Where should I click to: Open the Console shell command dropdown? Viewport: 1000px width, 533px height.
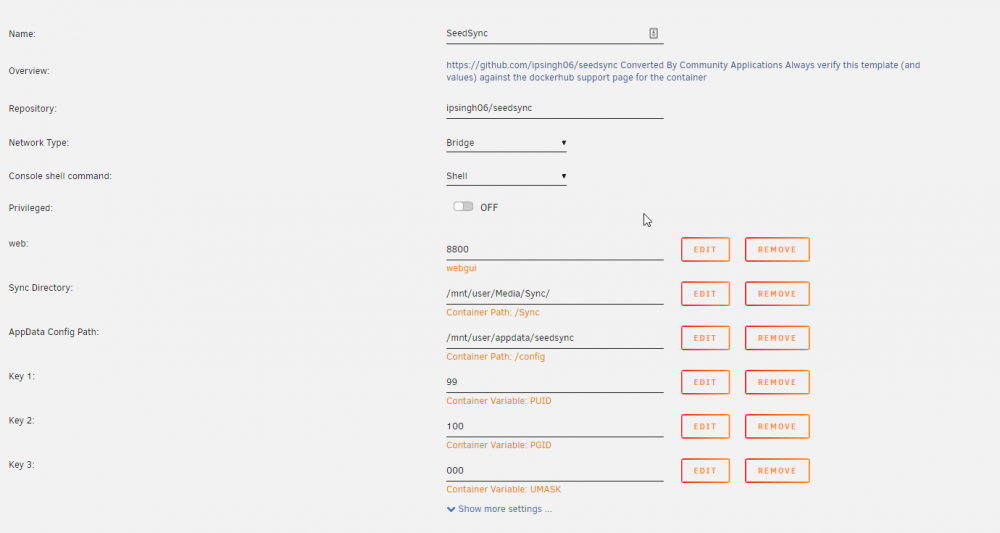(506, 176)
